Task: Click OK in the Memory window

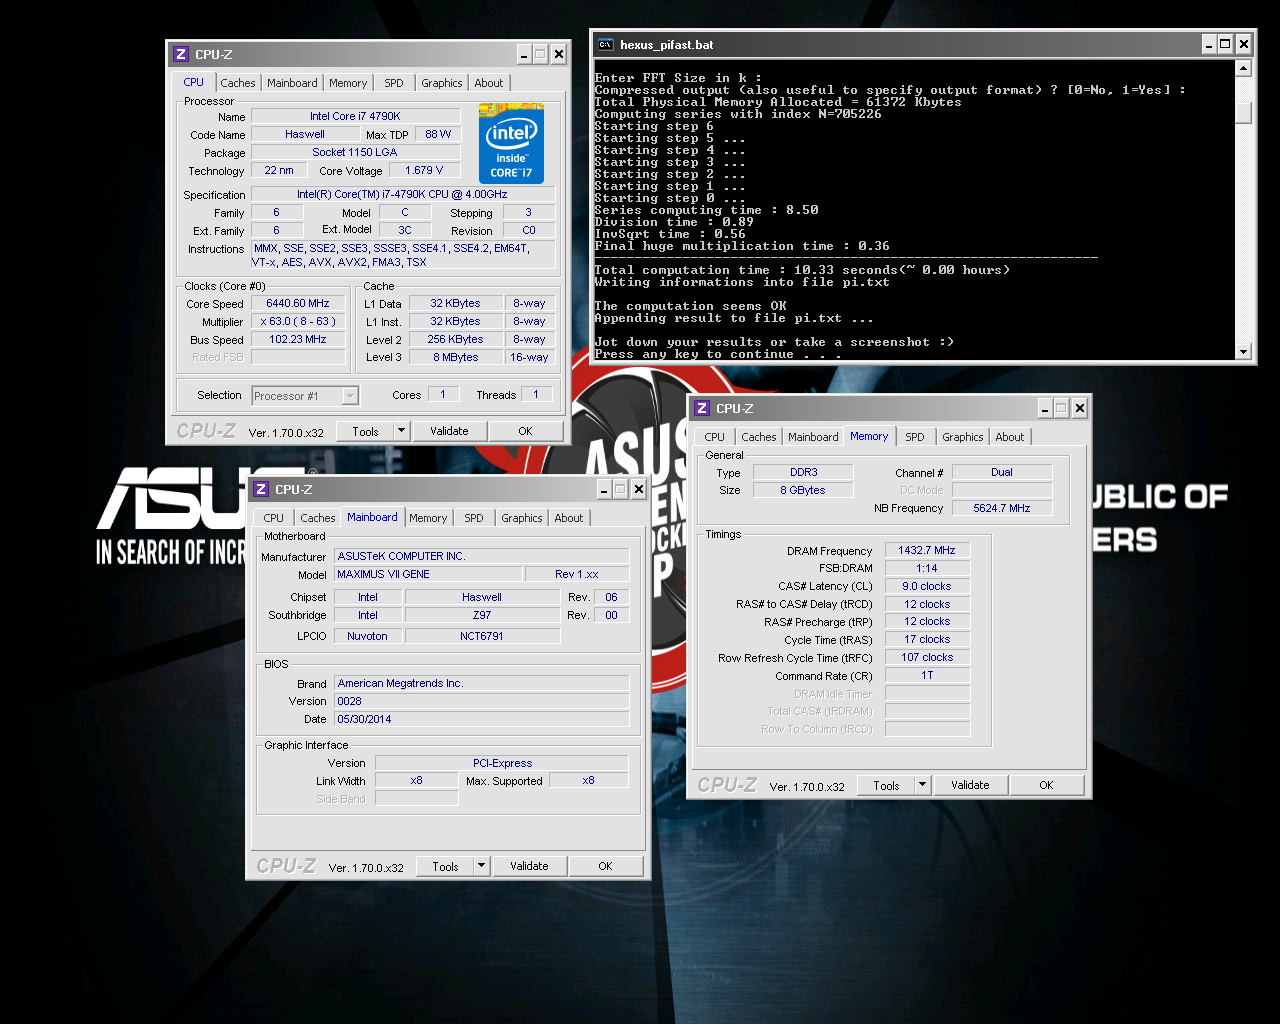Action: point(1046,785)
